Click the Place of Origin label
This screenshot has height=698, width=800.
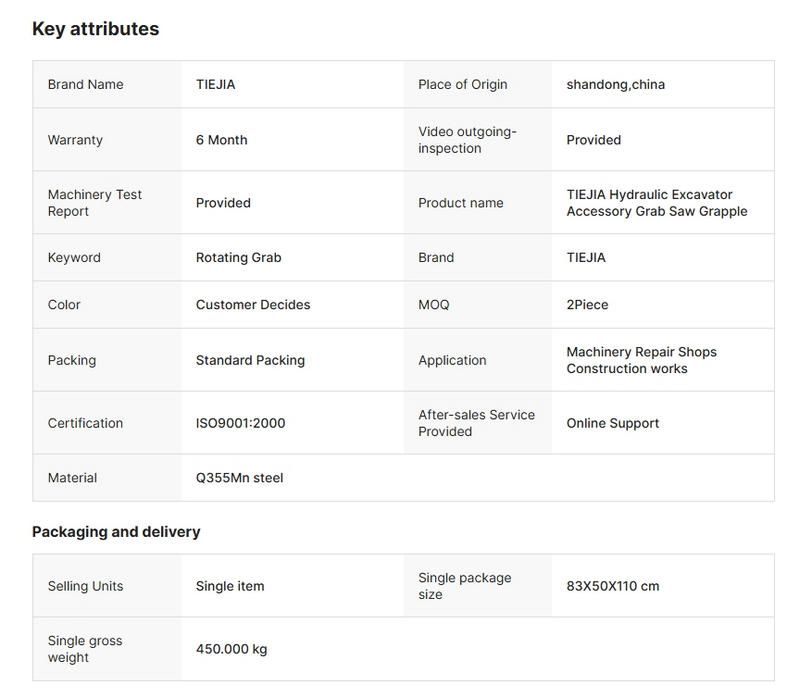tap(462, 85)
